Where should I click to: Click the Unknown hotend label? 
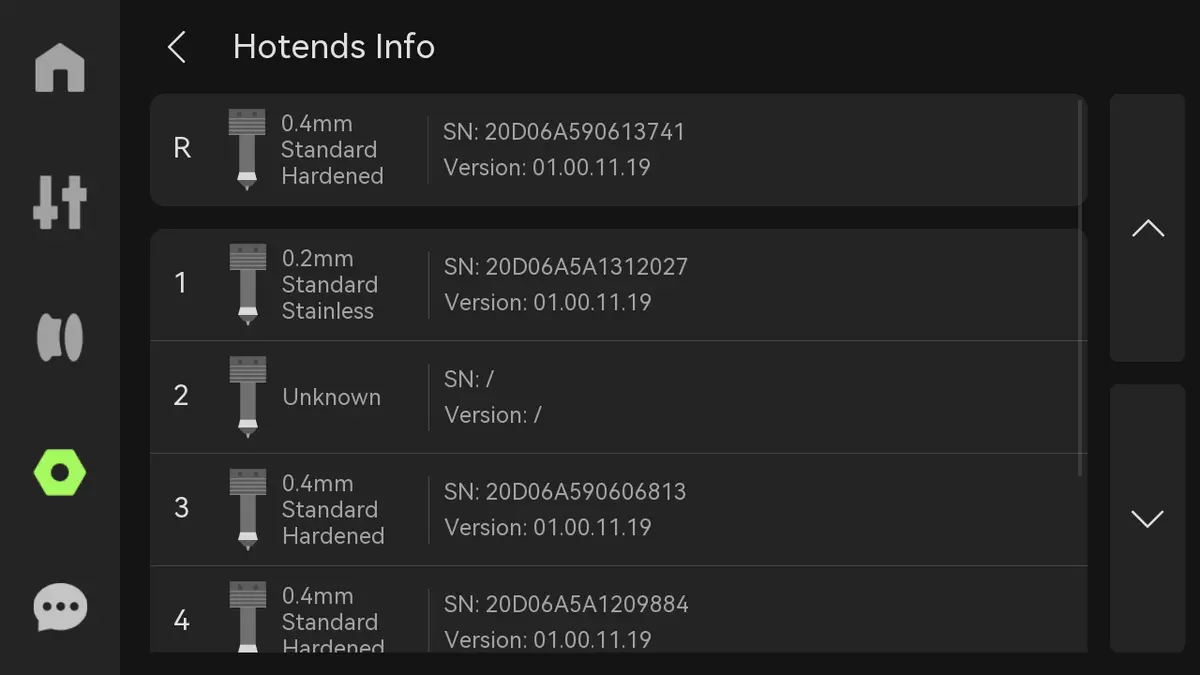(332, 397)
